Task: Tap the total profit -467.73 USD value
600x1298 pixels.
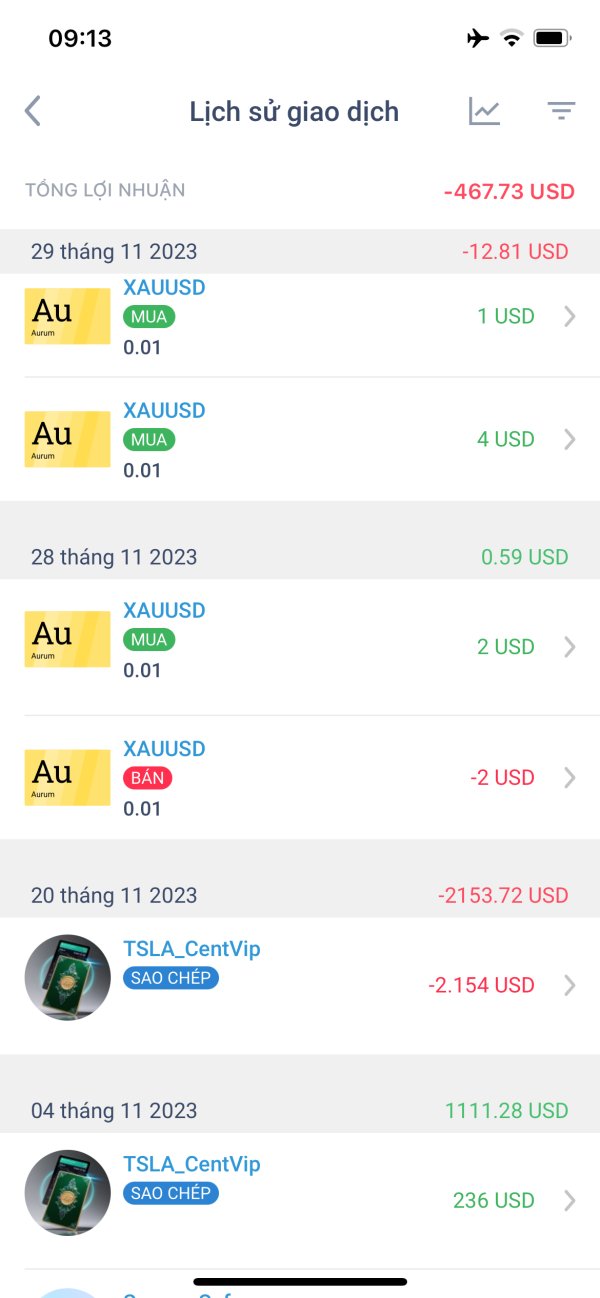Action: (x=509, y=191)
